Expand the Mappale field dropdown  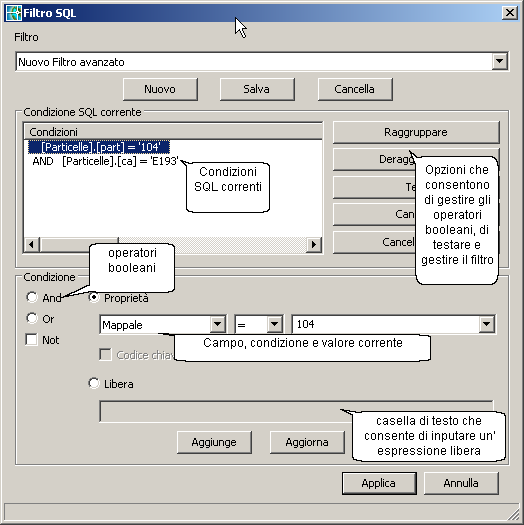click(x=218, y=324)
